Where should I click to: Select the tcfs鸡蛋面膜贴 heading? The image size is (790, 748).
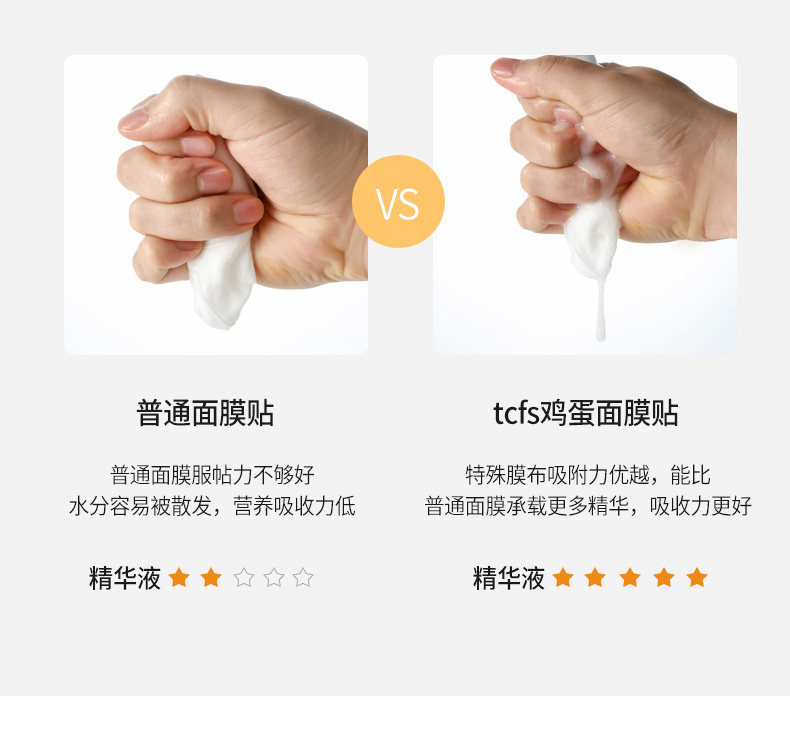(585, 413)
